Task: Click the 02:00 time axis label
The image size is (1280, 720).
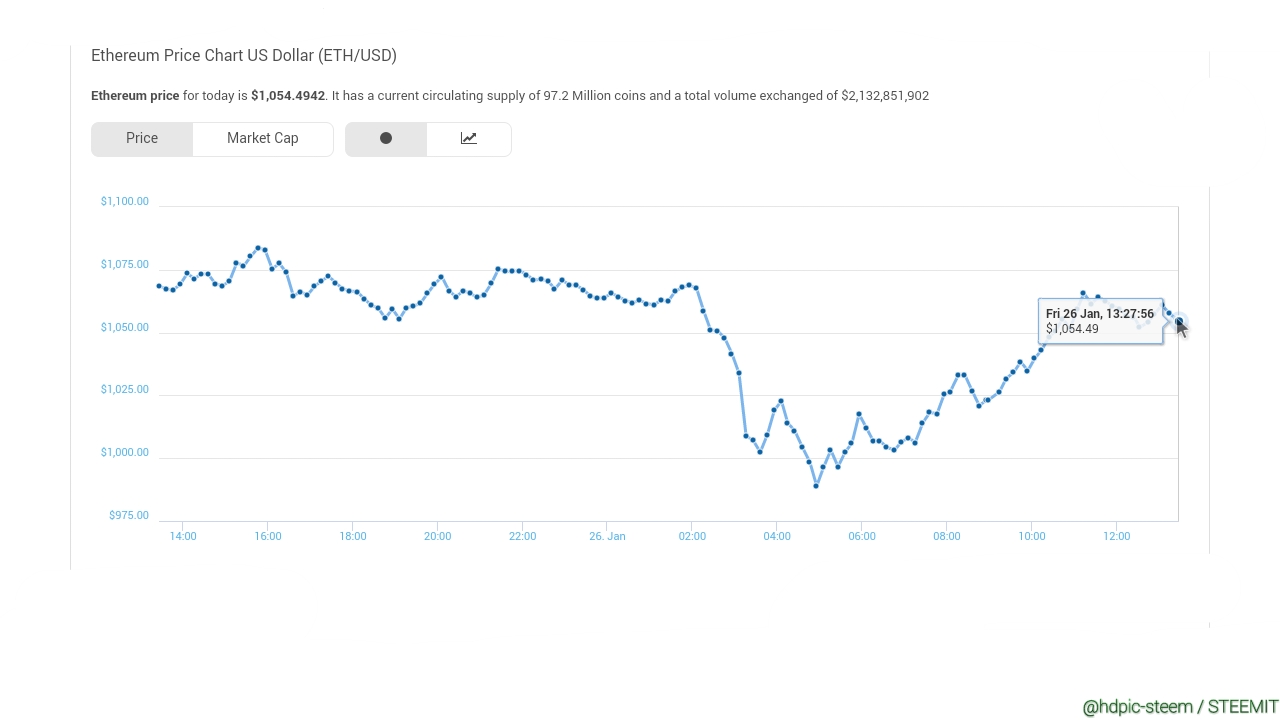Action: (692, 537)
